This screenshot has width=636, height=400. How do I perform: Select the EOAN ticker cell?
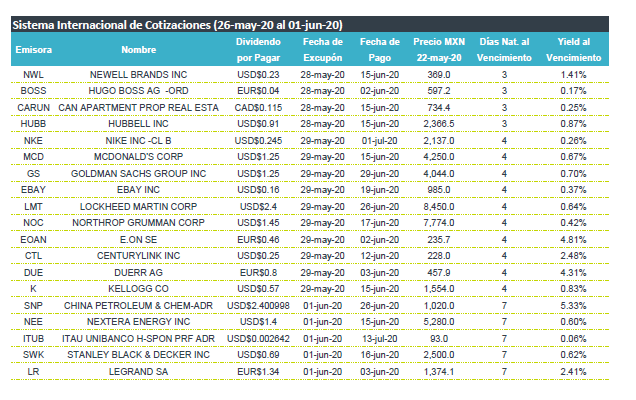(x=33, y=240)
